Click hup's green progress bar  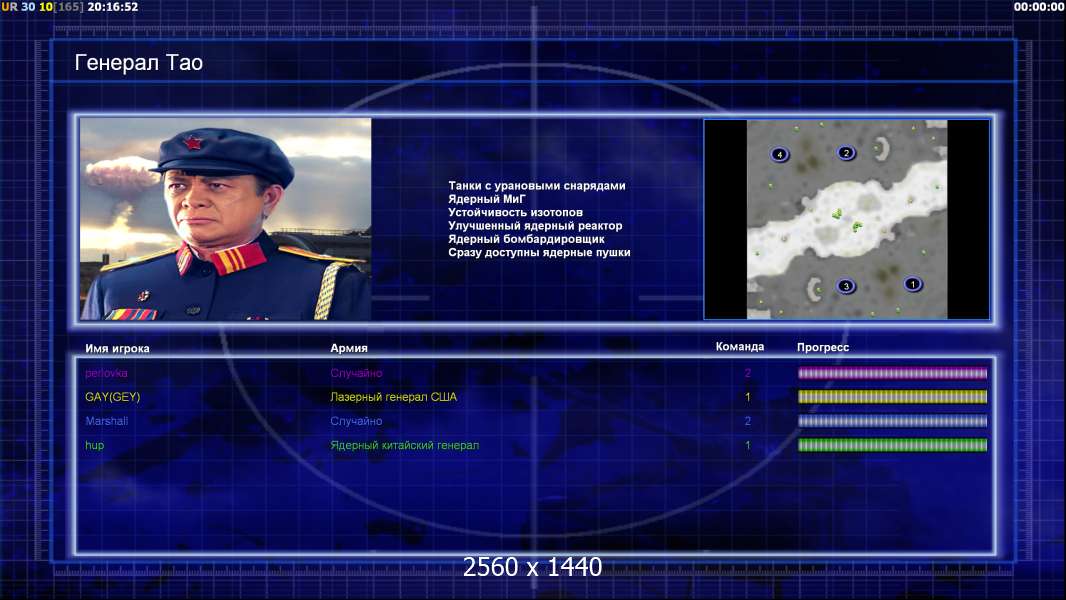point(892,445)
